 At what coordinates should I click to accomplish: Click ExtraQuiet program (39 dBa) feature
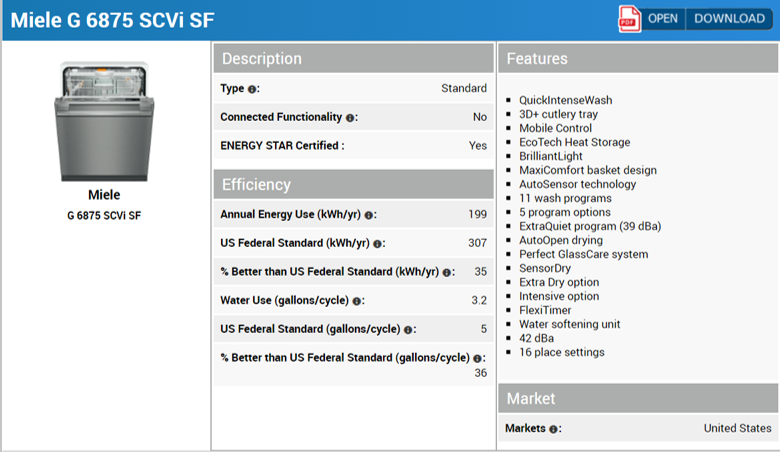tap(590, 226)
